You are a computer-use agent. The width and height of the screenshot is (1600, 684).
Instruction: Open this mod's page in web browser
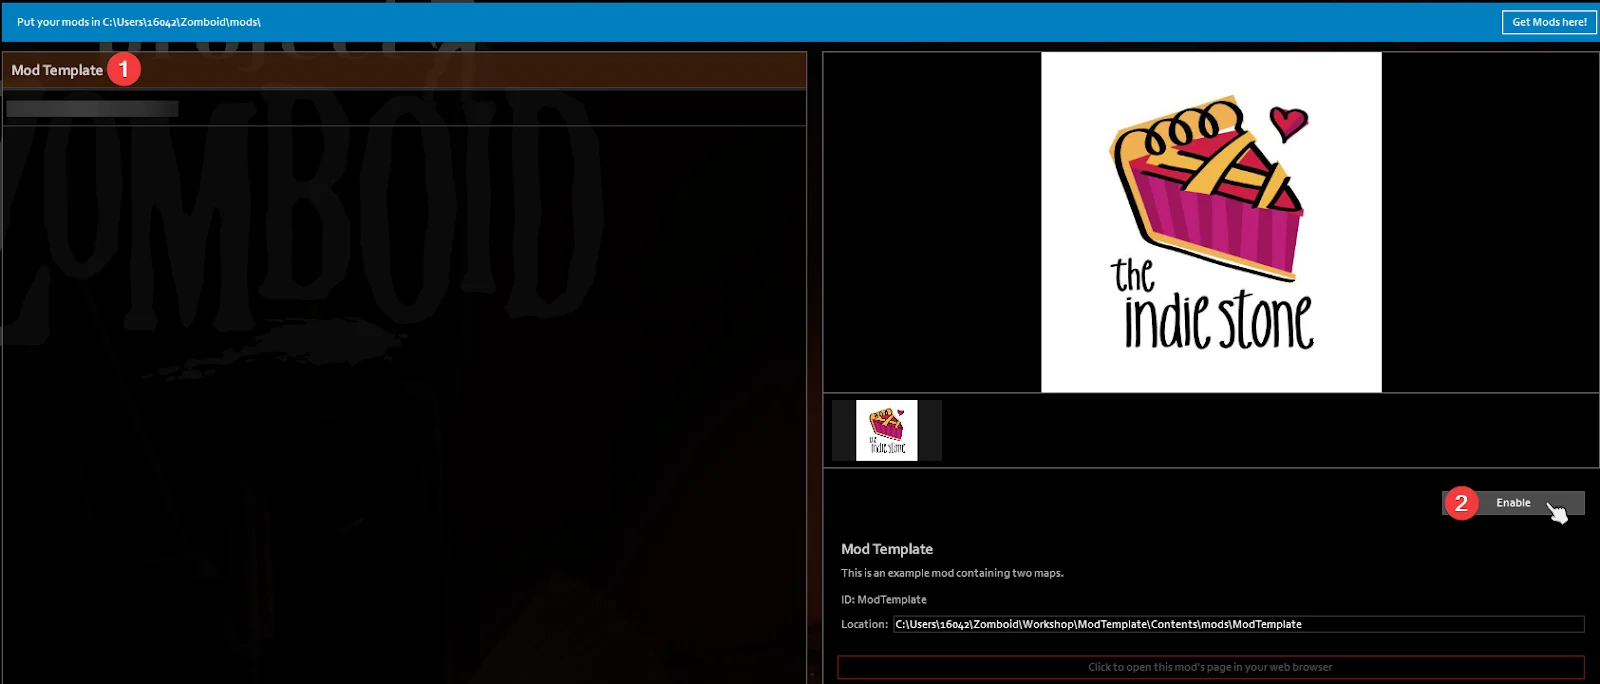coord(1210,667)
